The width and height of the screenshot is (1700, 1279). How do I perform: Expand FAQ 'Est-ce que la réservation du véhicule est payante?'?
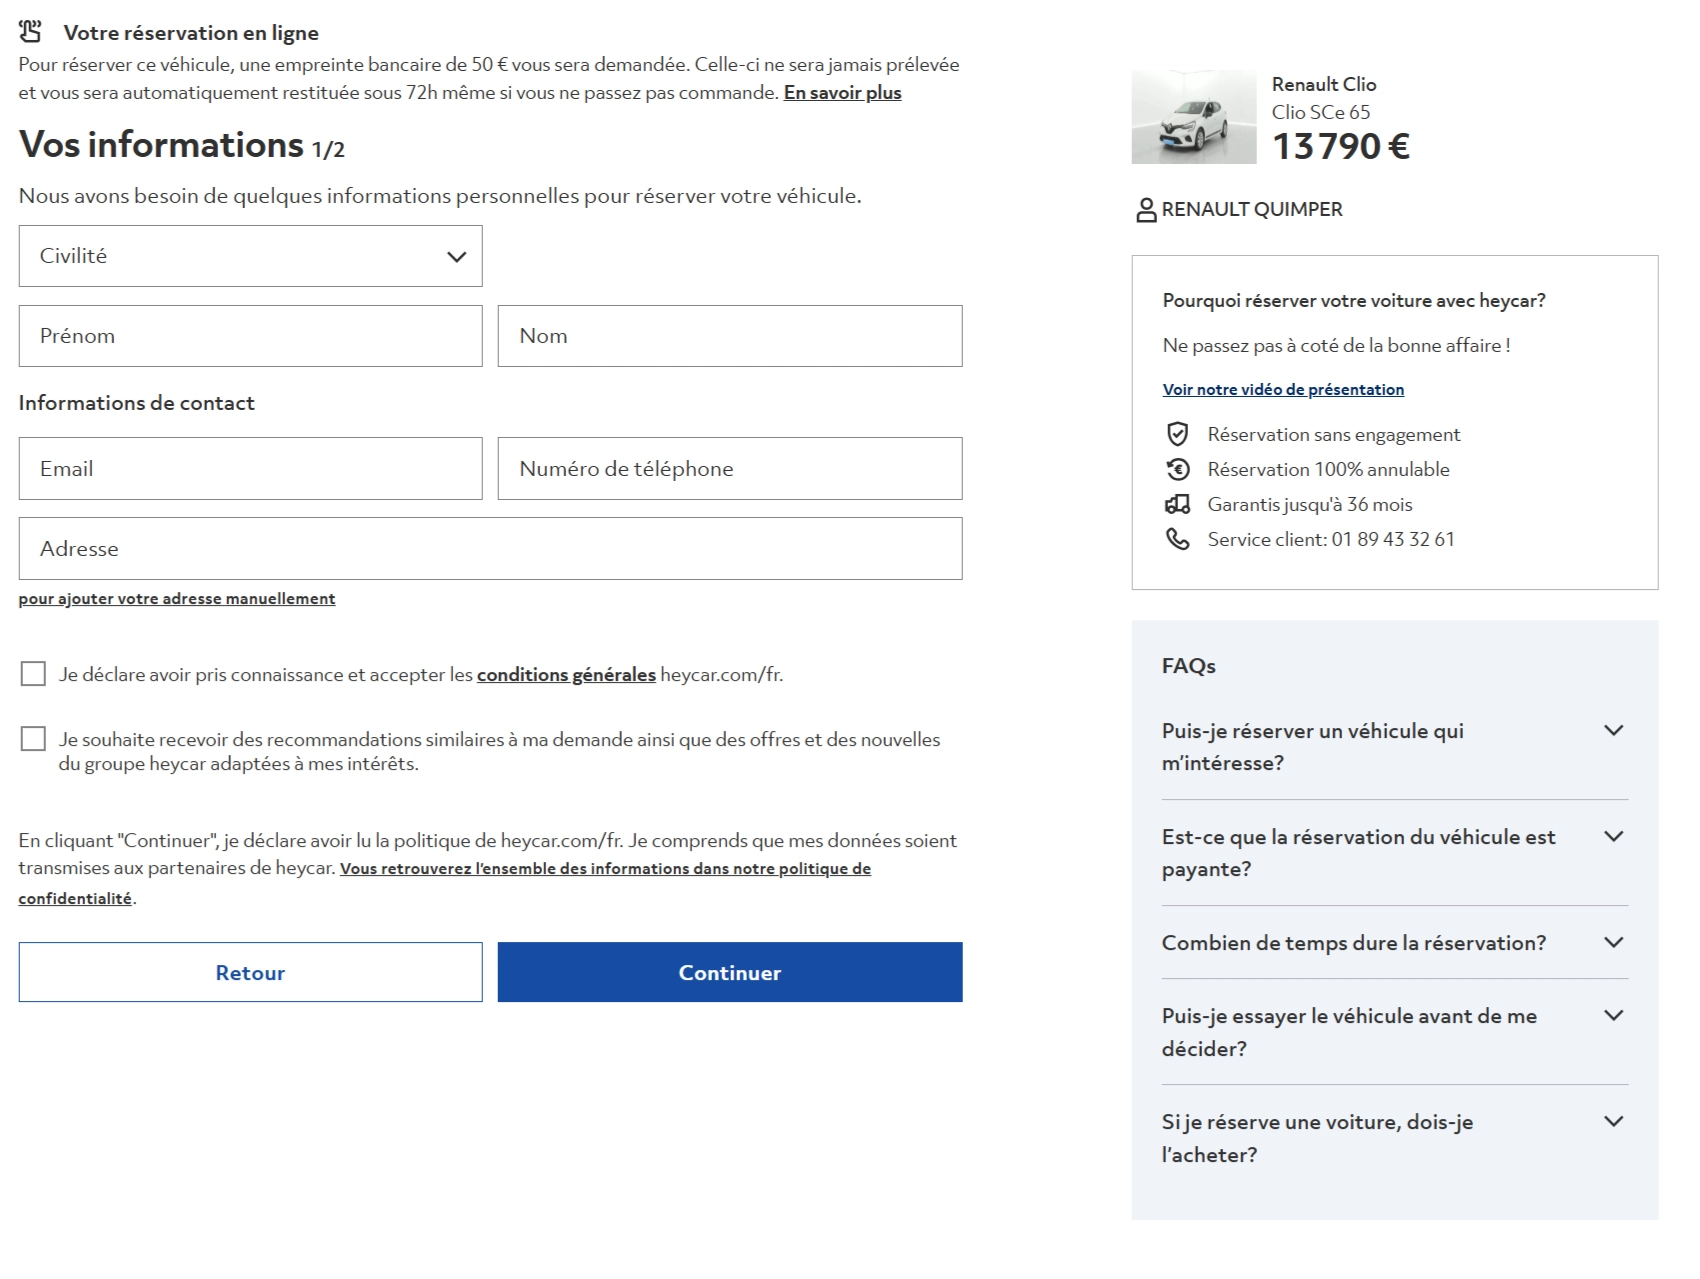pyautogui.click(x=1394, y=852)
